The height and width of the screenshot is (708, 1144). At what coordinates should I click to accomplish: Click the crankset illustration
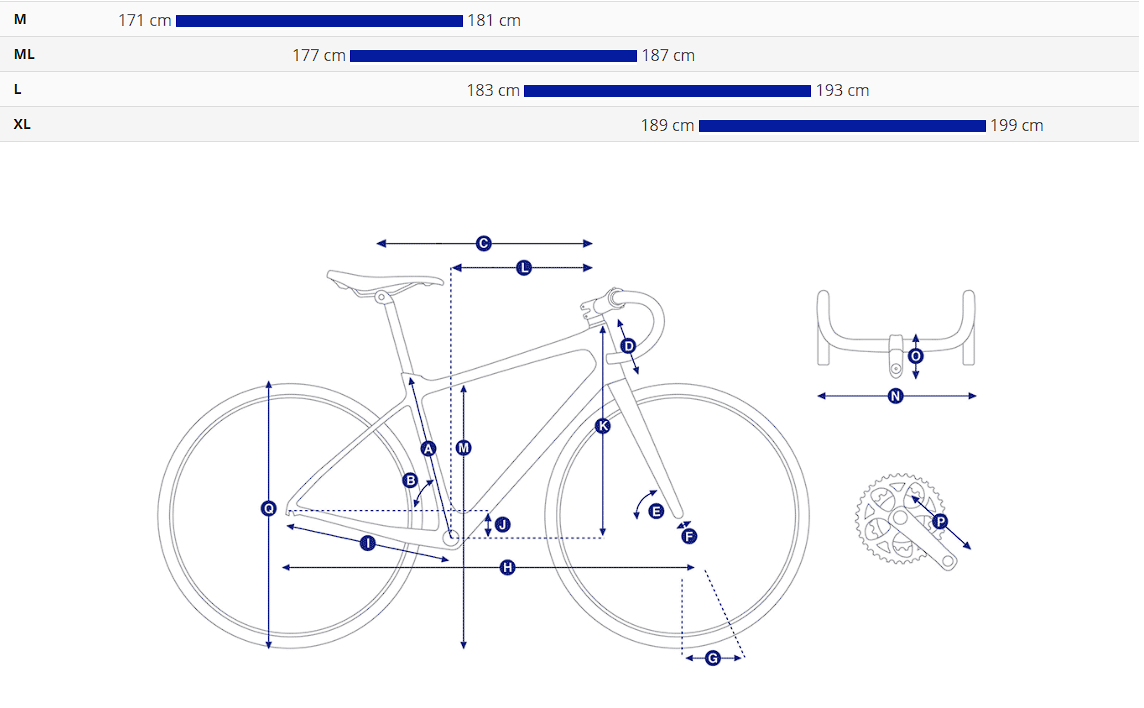pos(900,520)
